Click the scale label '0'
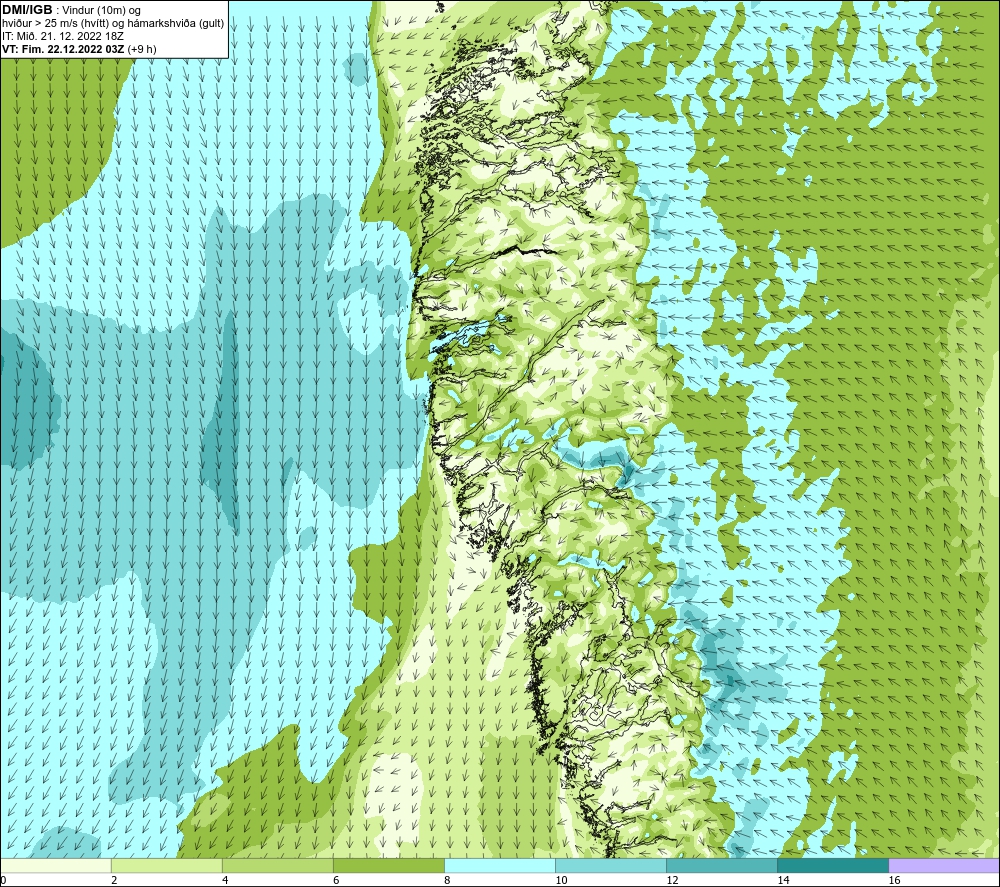 (3, 881)
